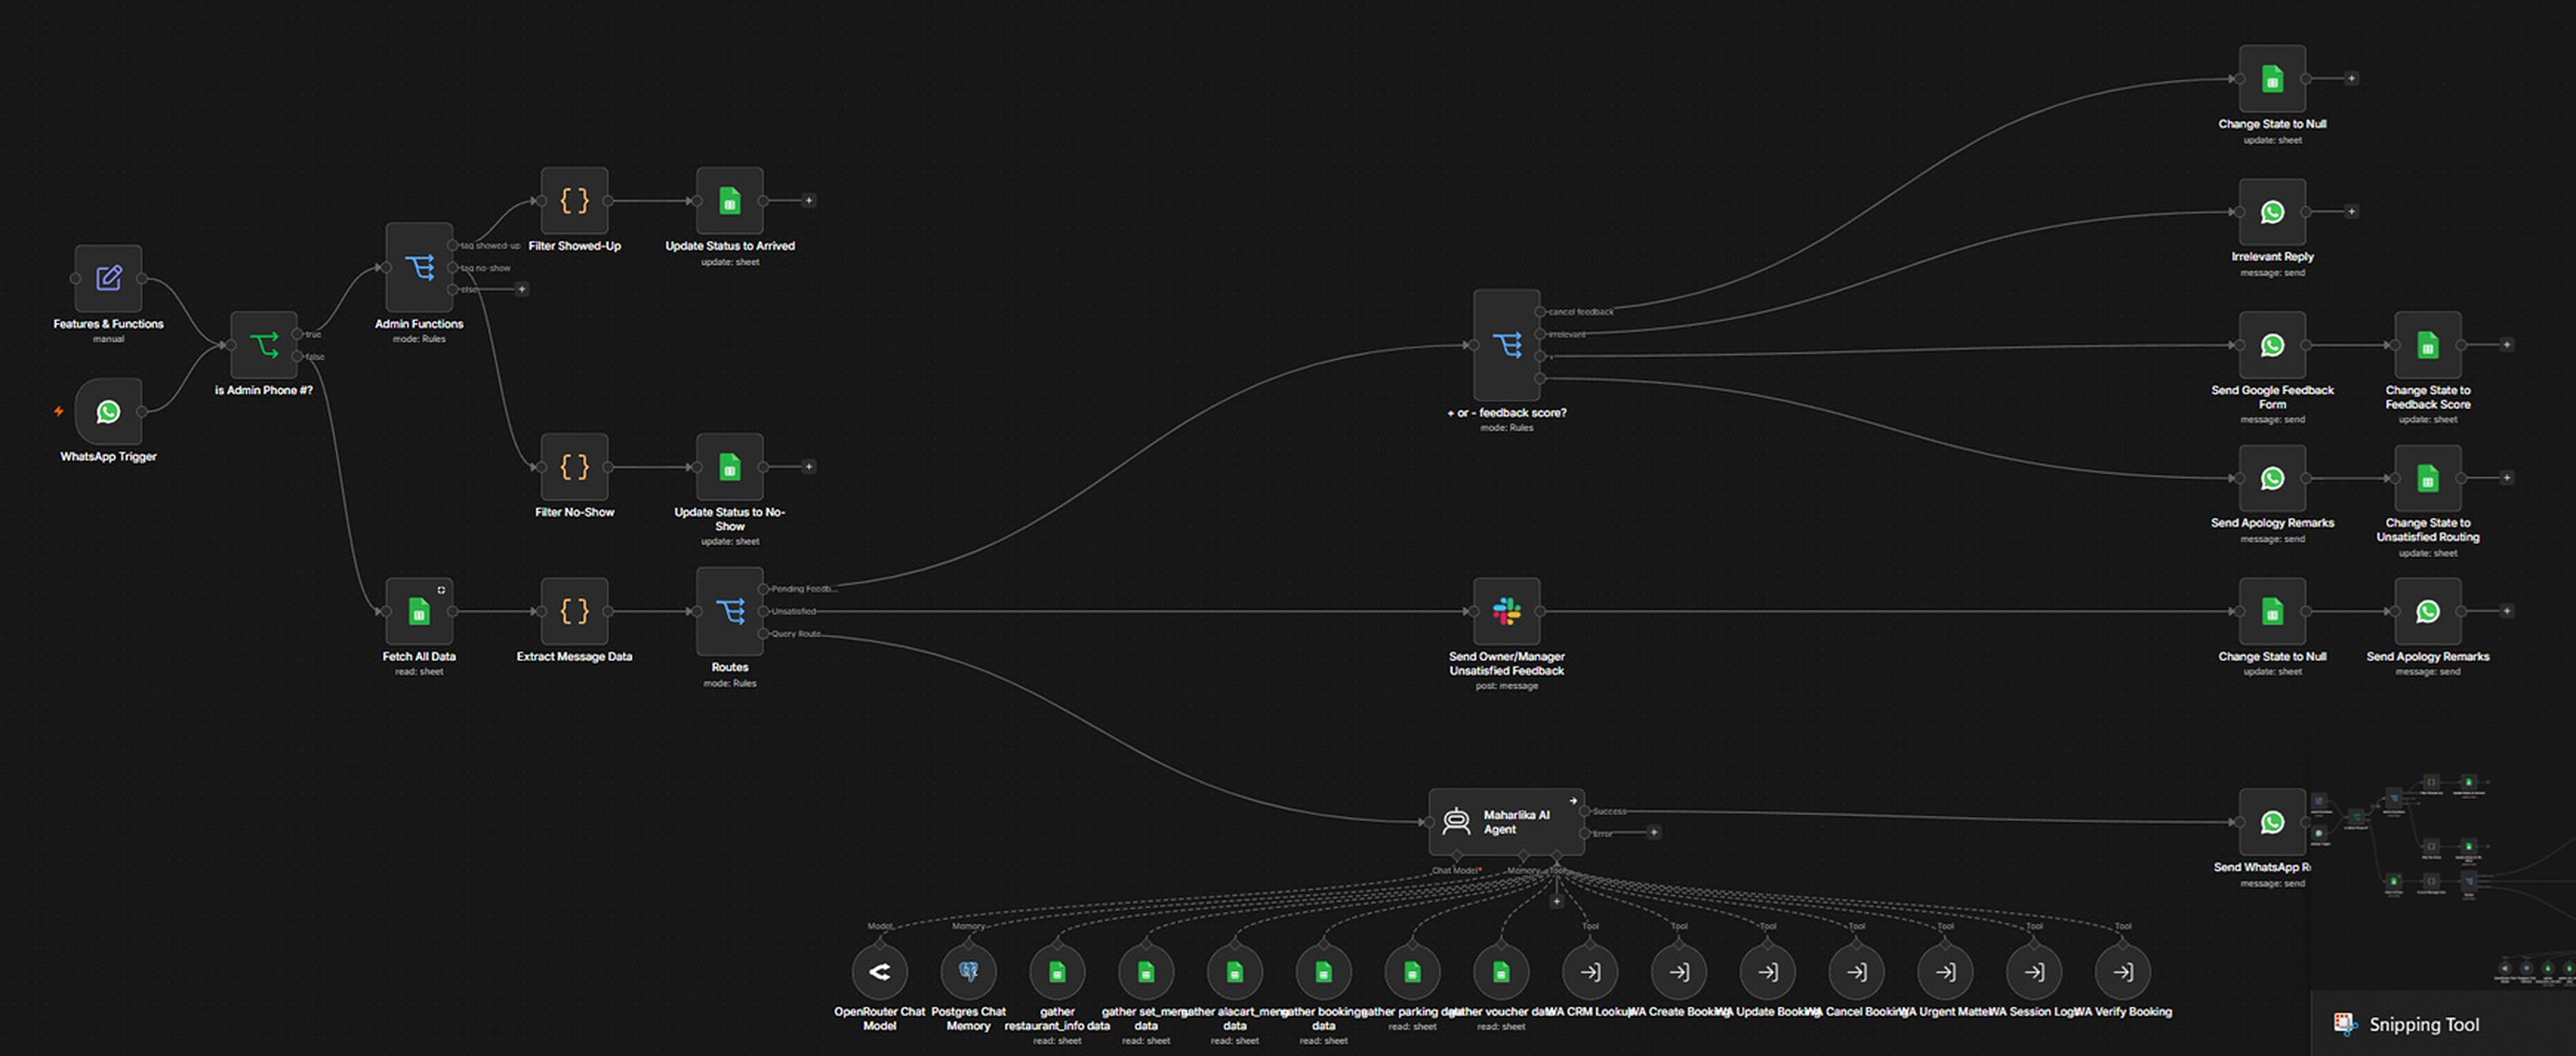Select the gather parking data tool node

tap(1412, 971)
